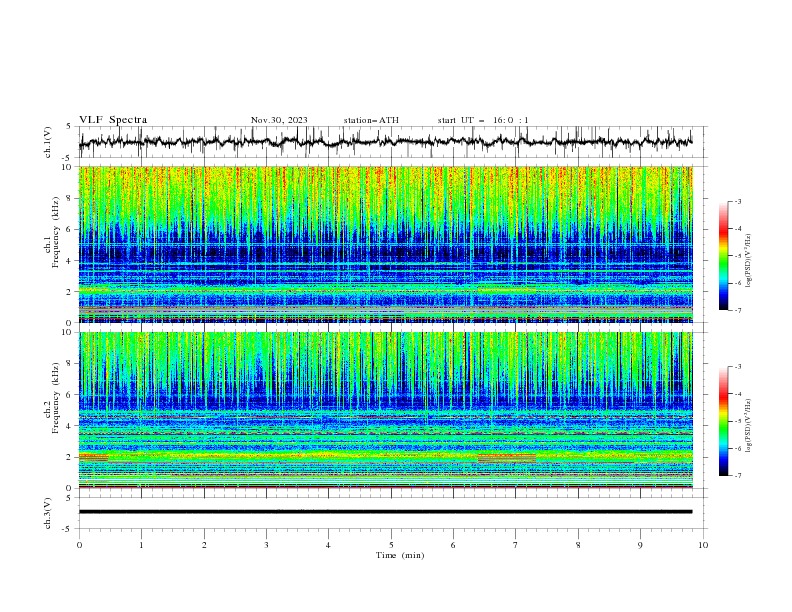This screenshot has width=792, height=612.
Task: Click the log(PSD) label beside ch.2 color bar
Action: [x=749, y=425]
